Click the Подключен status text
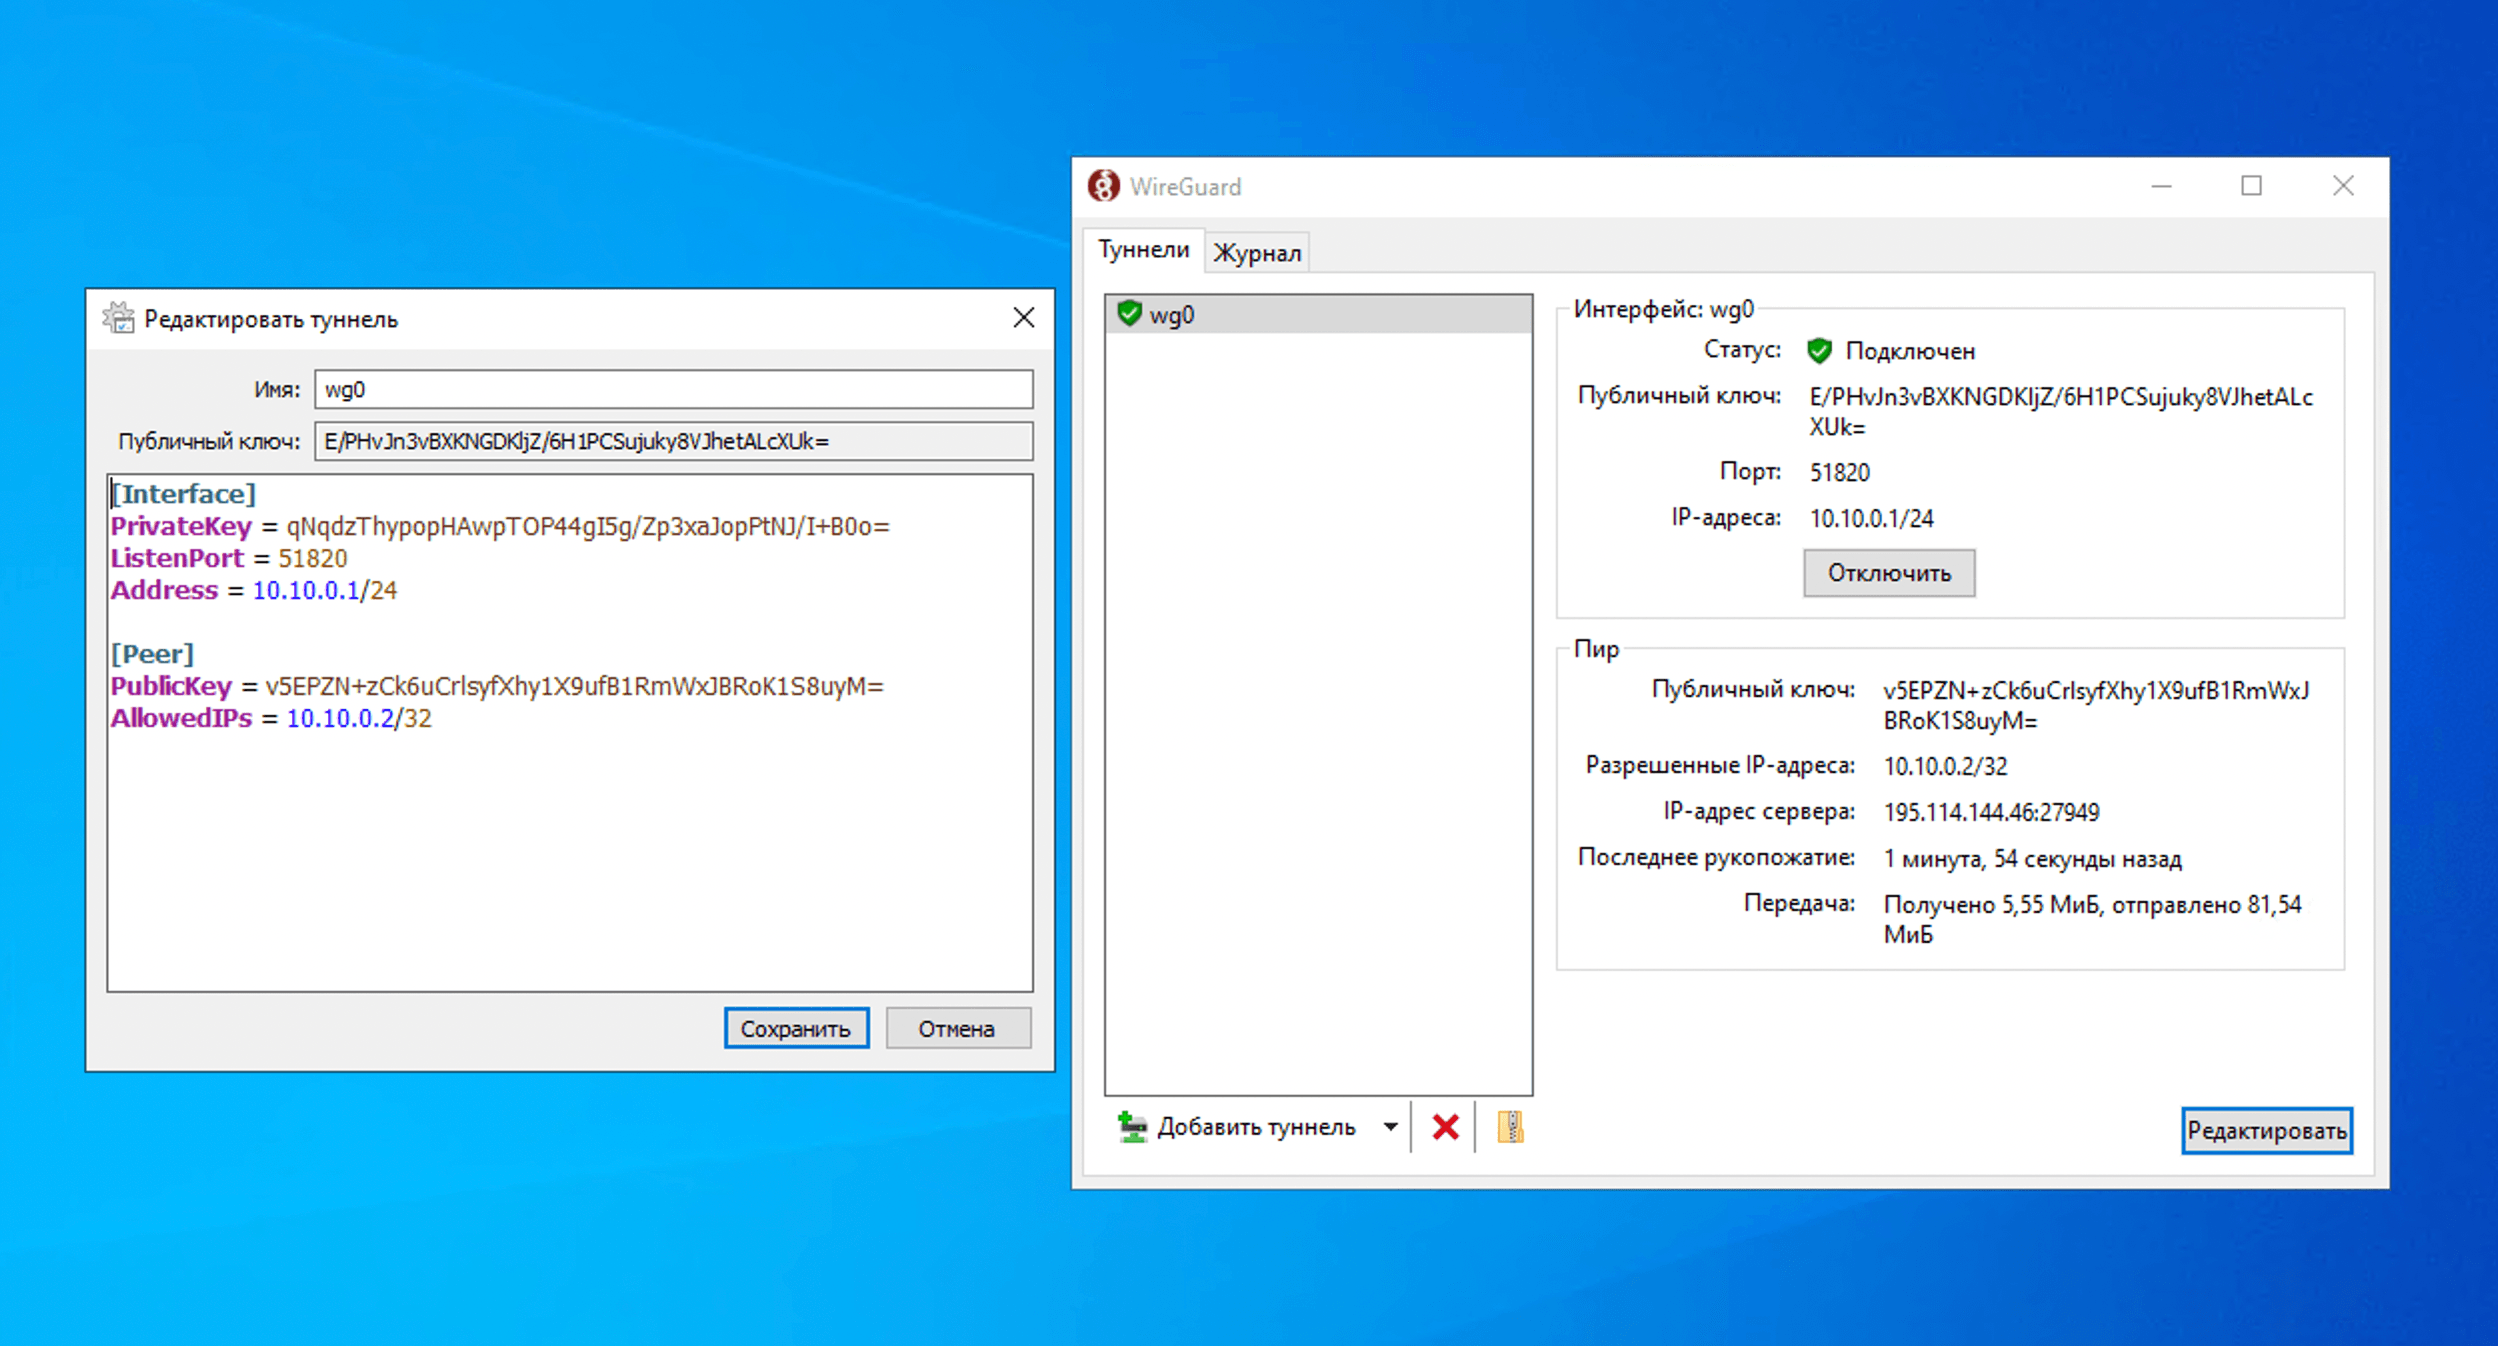 1910,351
